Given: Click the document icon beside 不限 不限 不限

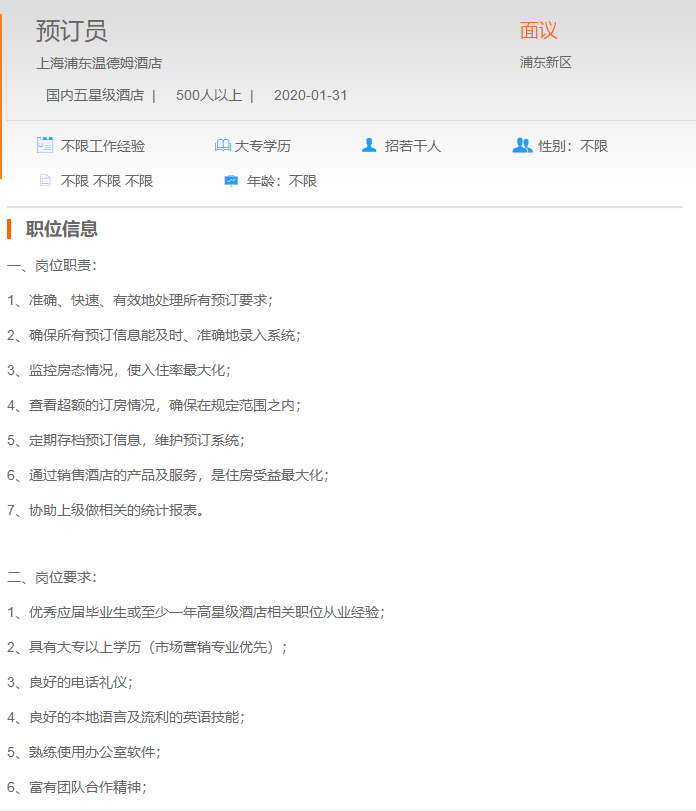Looking at the screenshot, I should [x=45, y=181].
